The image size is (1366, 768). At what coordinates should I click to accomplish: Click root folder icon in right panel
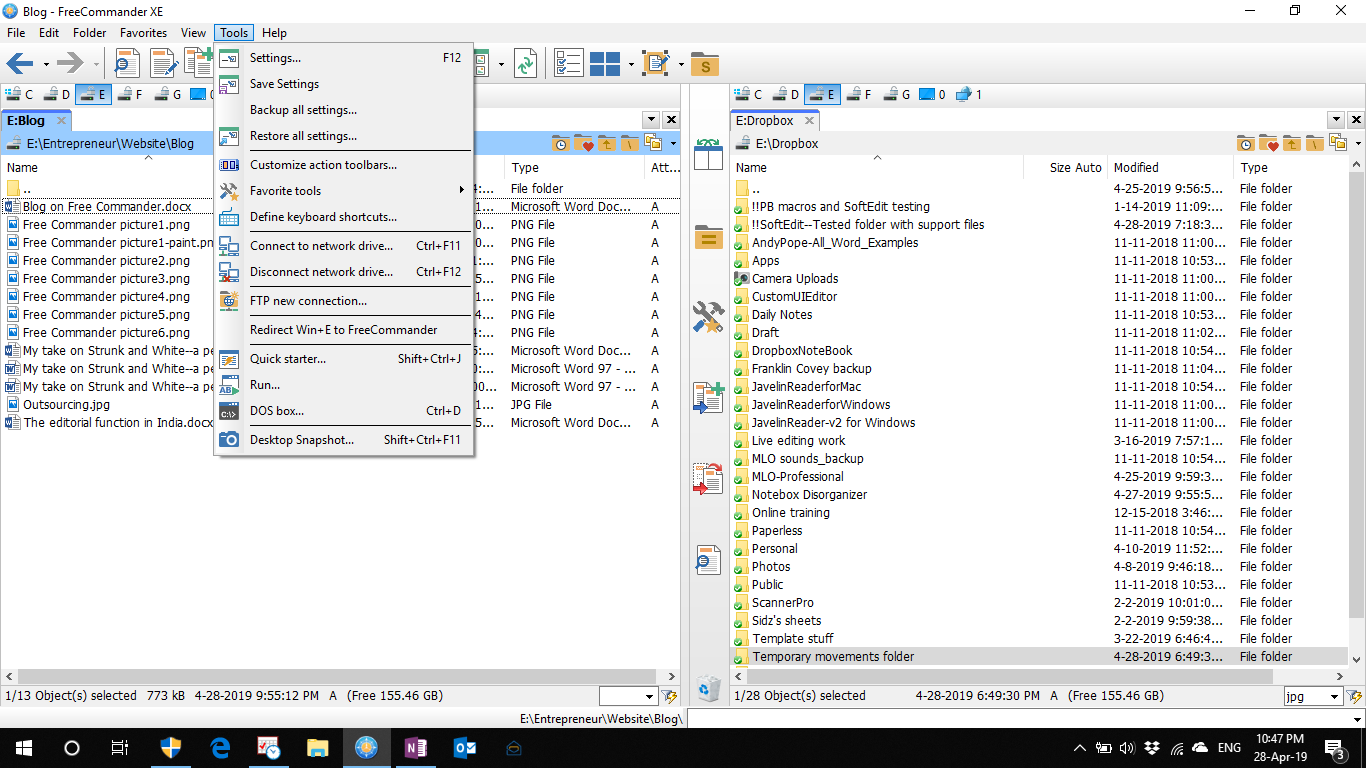(1315, 144)
